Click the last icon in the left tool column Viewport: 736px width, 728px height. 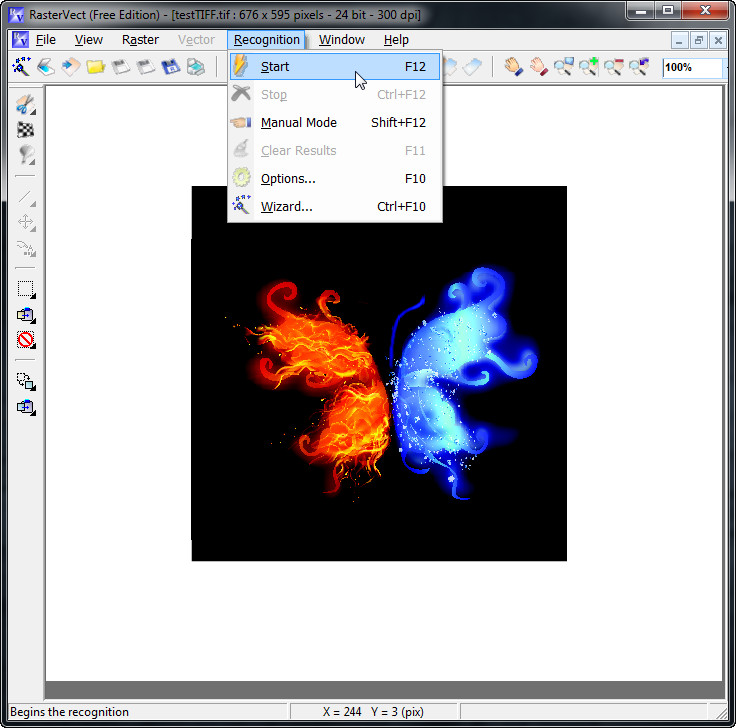click(x=26, y=406)
